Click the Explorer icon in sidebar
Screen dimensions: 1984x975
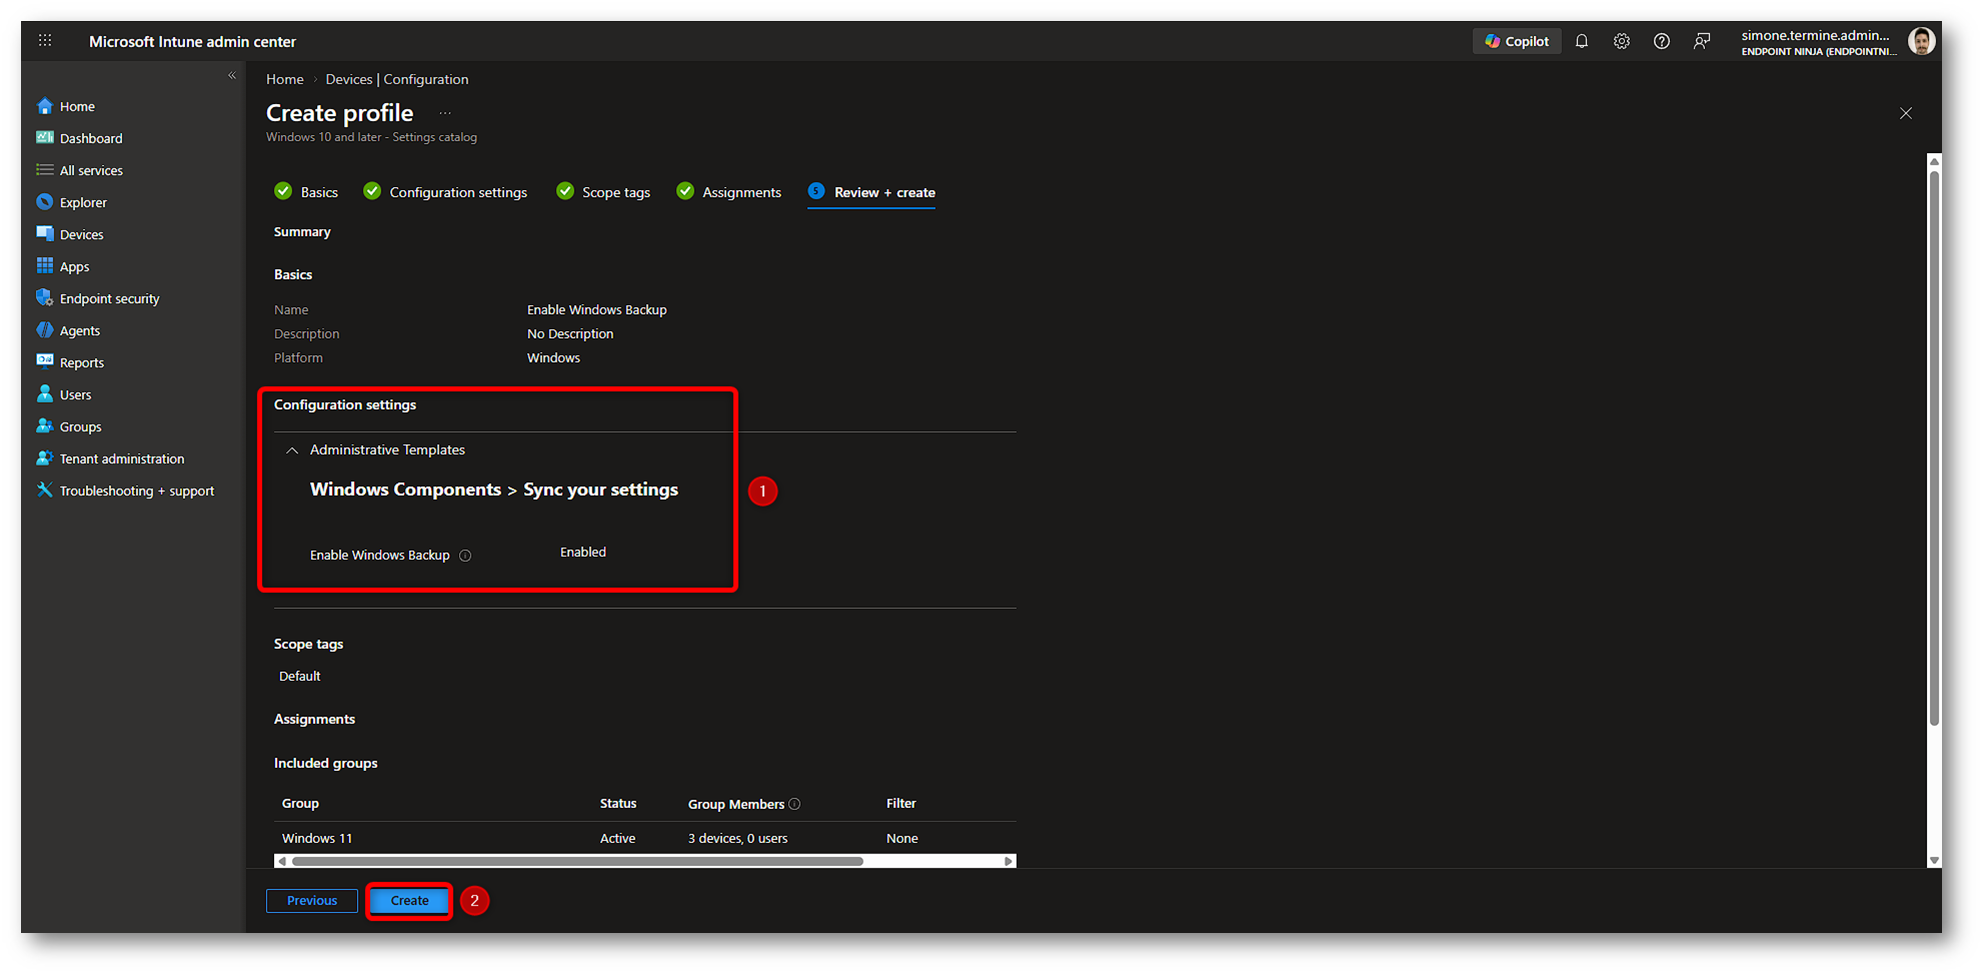tap(45, 202)
